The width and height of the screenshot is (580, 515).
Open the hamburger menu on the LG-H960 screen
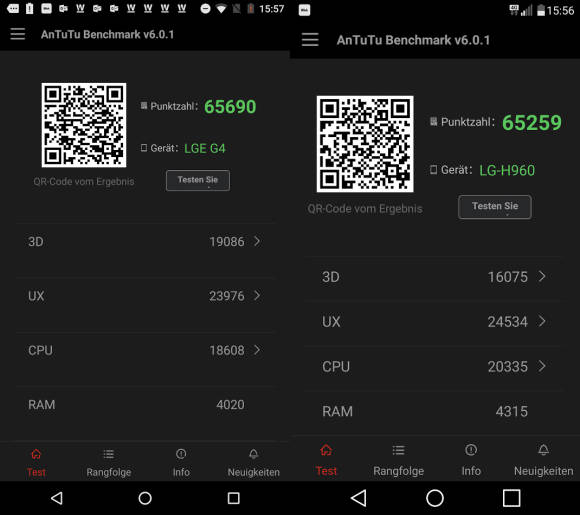(310, 40)
